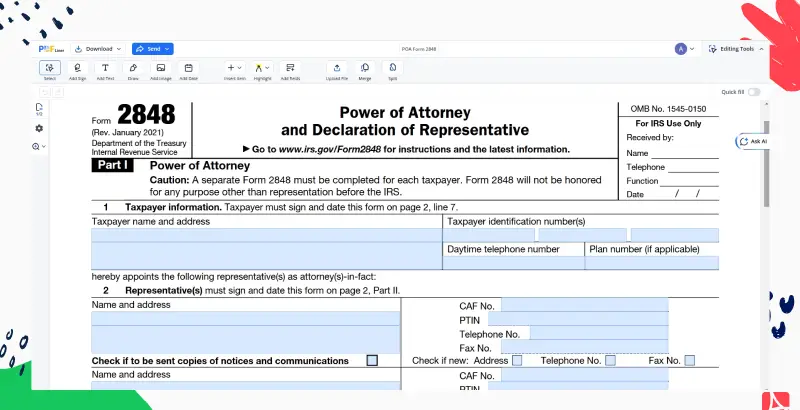This screenshot has width=800, height=410.
Task: Click the first representative name field
Action: point(245,319)
